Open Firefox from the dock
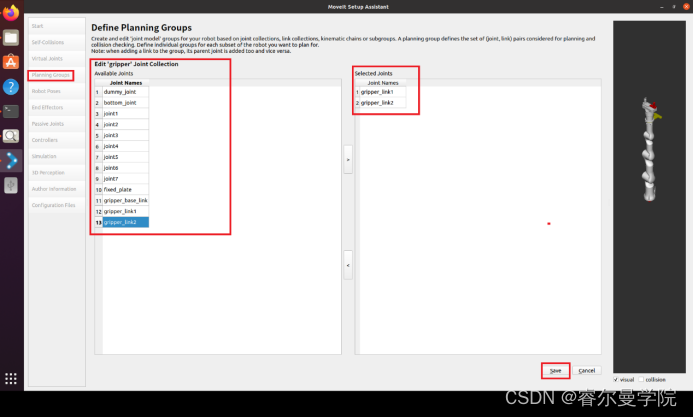The width and height of the screenshot is (693, 417). click(x=11, y=12)
